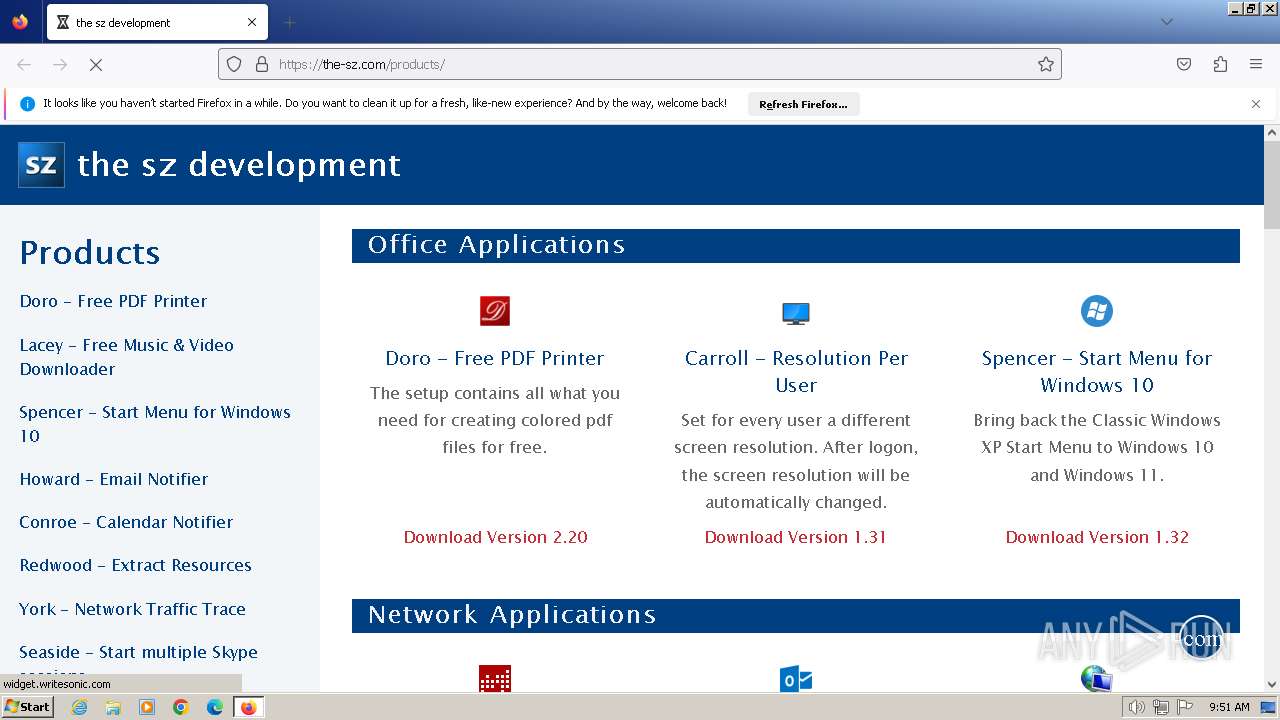
Task: Click the Office Applications section heading
Action: coord(496,245)
